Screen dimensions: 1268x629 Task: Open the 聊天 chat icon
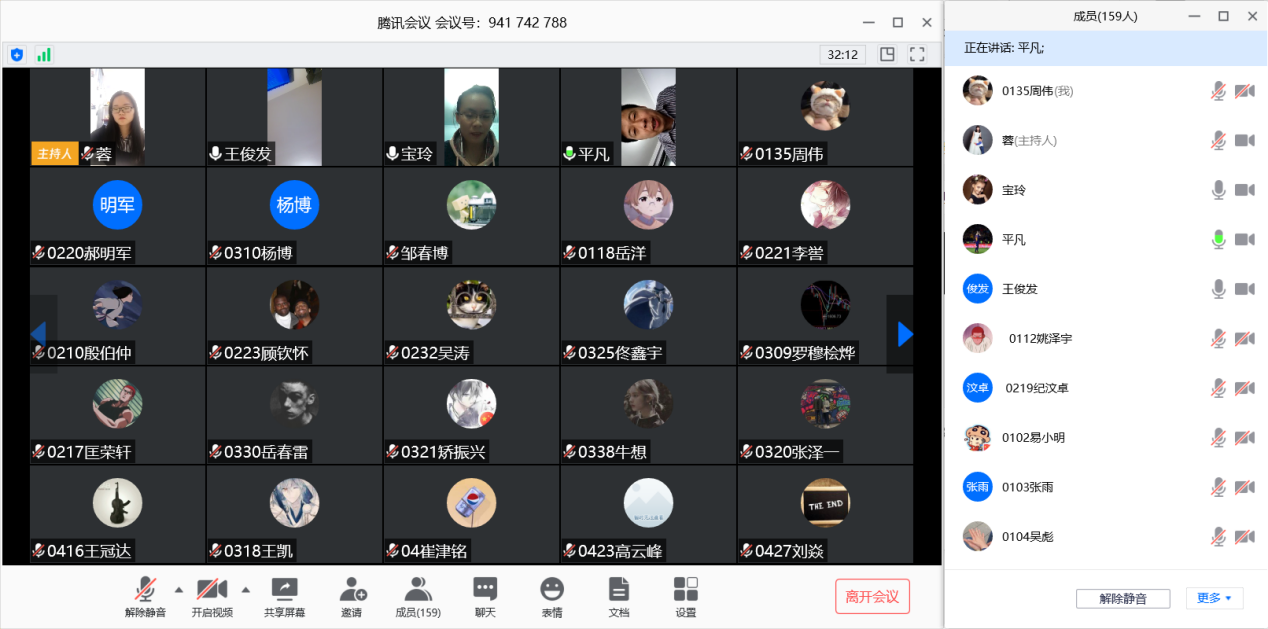[x=485, y=589]
